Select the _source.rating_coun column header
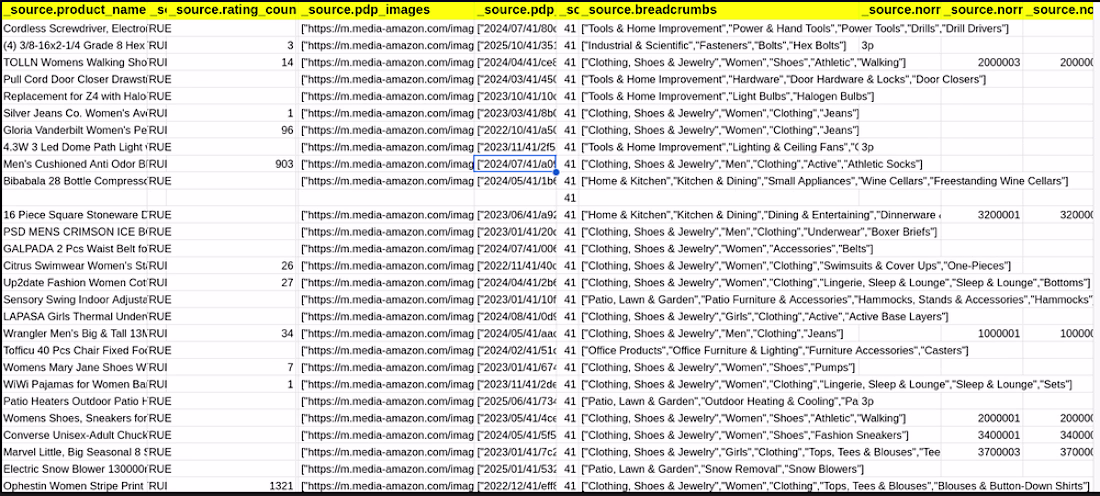Viewport: 1100px width, 496px height. pos(232,11)
